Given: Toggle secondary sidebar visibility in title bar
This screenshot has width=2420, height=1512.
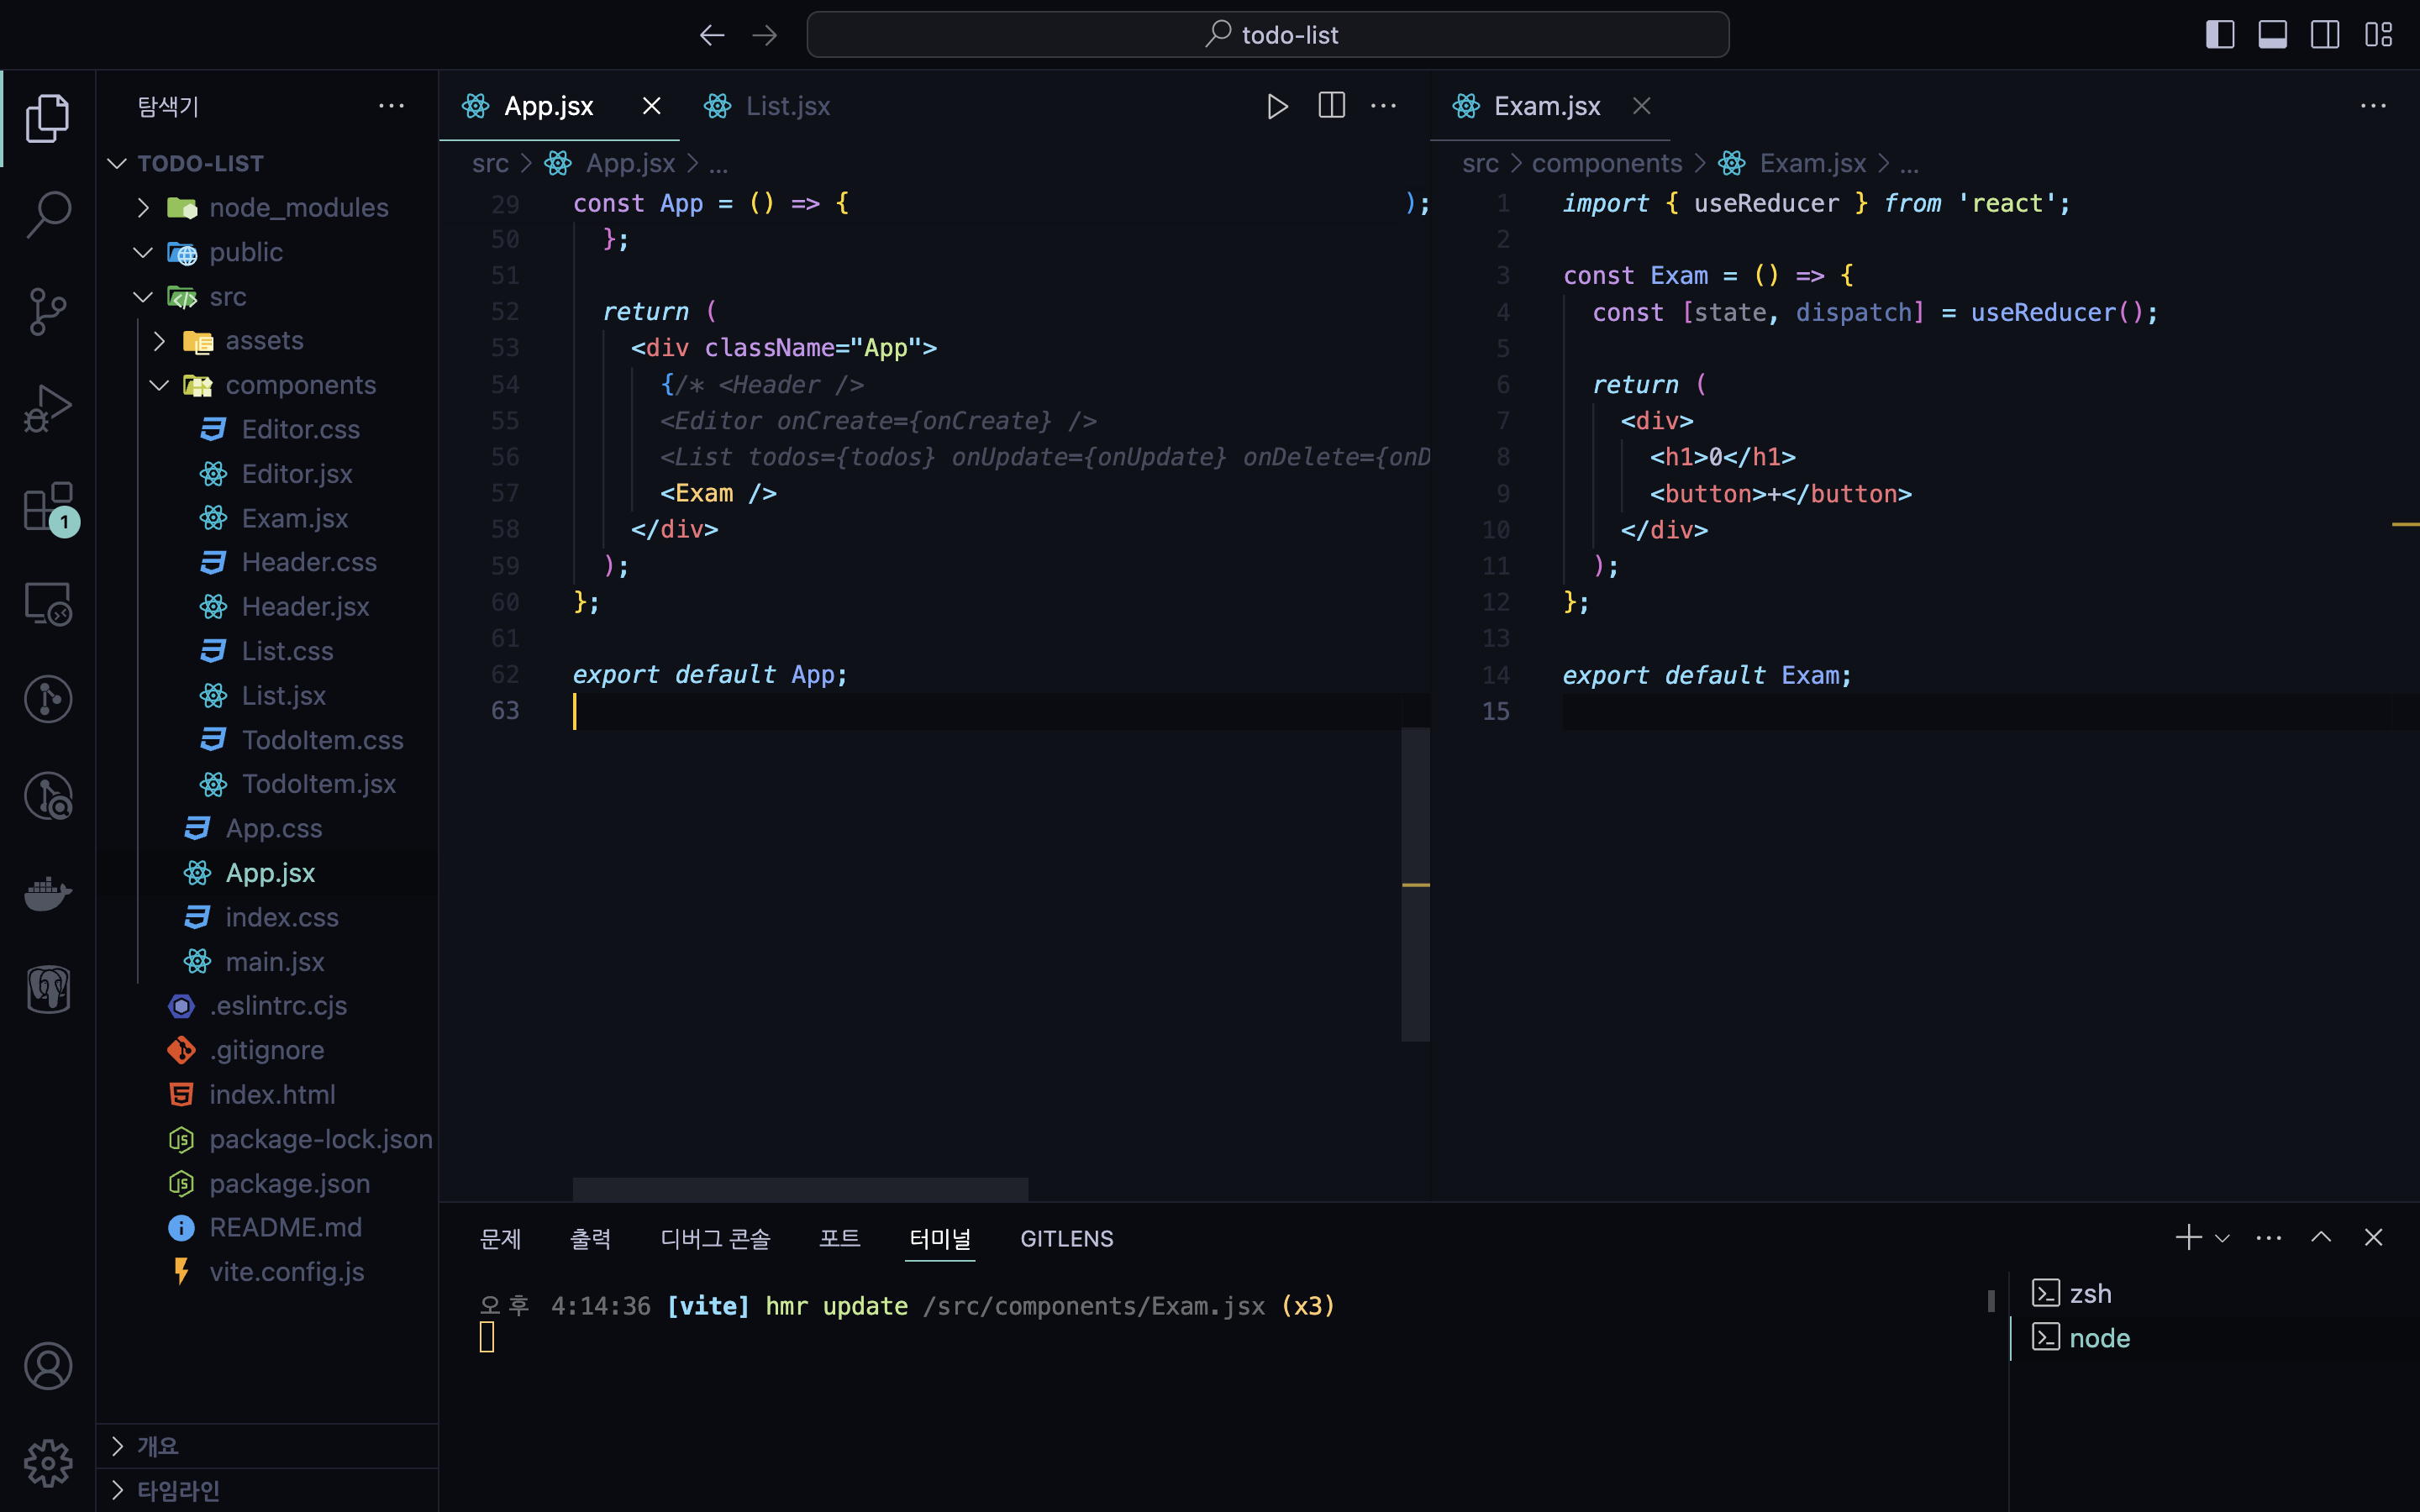Looking at the screenshot, I should (2325, 35).
